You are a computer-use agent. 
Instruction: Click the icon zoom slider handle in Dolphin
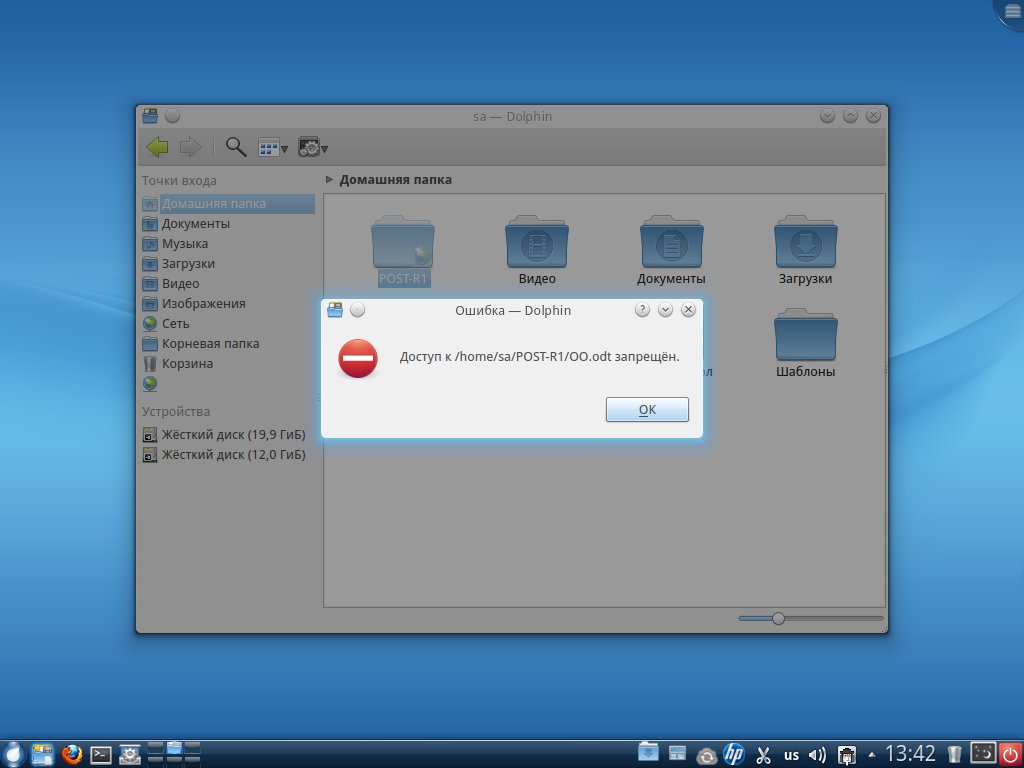click(x=778, y=618)
